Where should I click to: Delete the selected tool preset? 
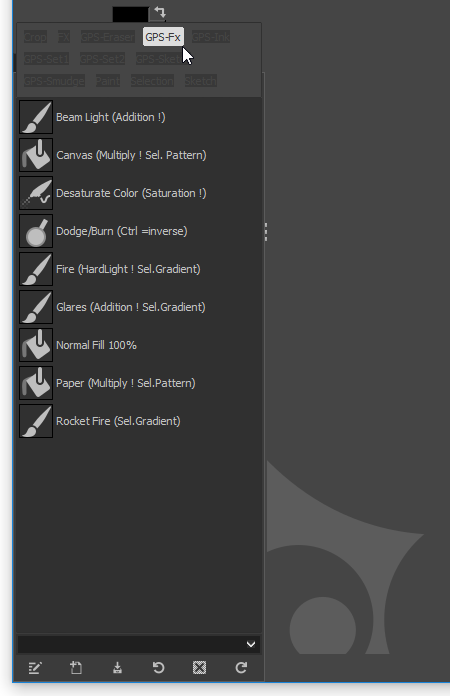(200, 668)
